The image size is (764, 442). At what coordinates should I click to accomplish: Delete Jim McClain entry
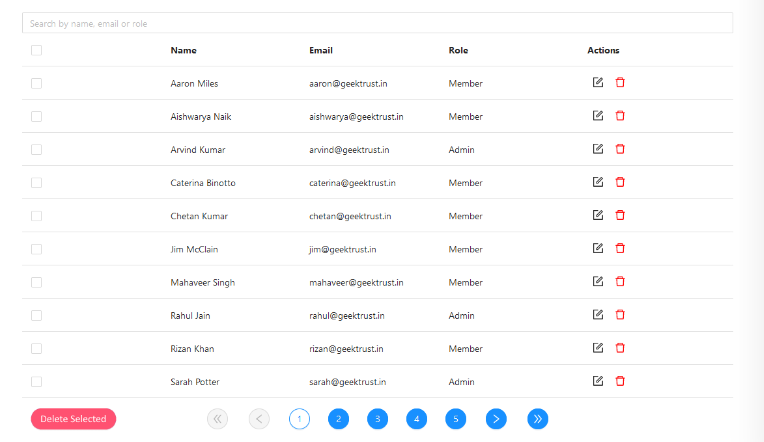coord(620,248)
